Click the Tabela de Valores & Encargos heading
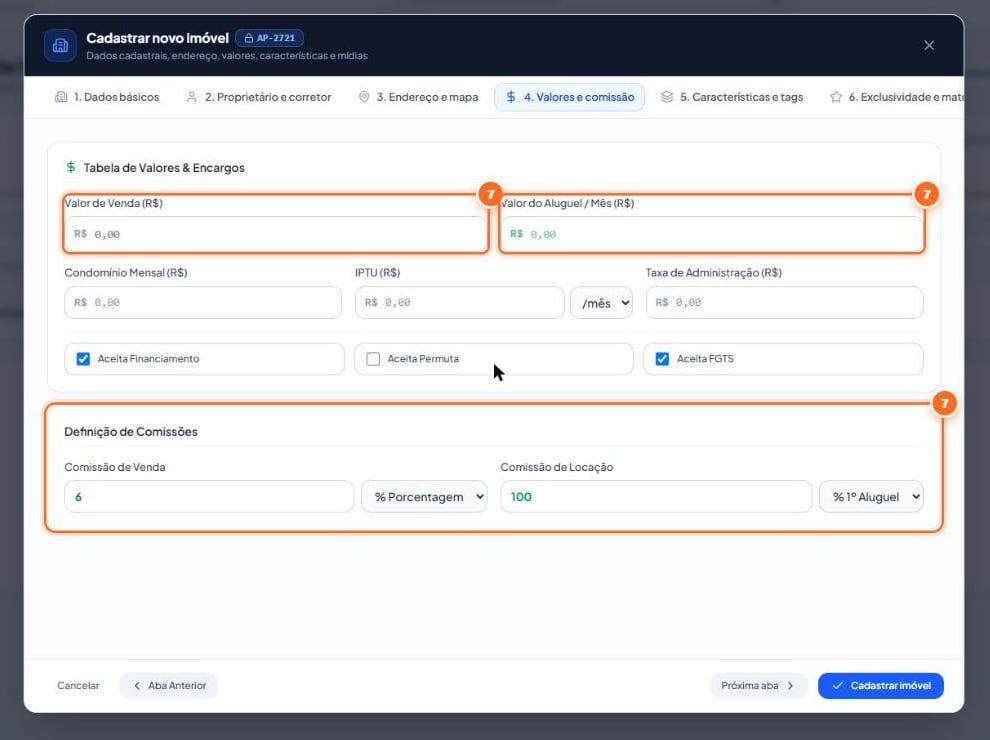Screen dimensions: 990x740 tap(164, 168)
